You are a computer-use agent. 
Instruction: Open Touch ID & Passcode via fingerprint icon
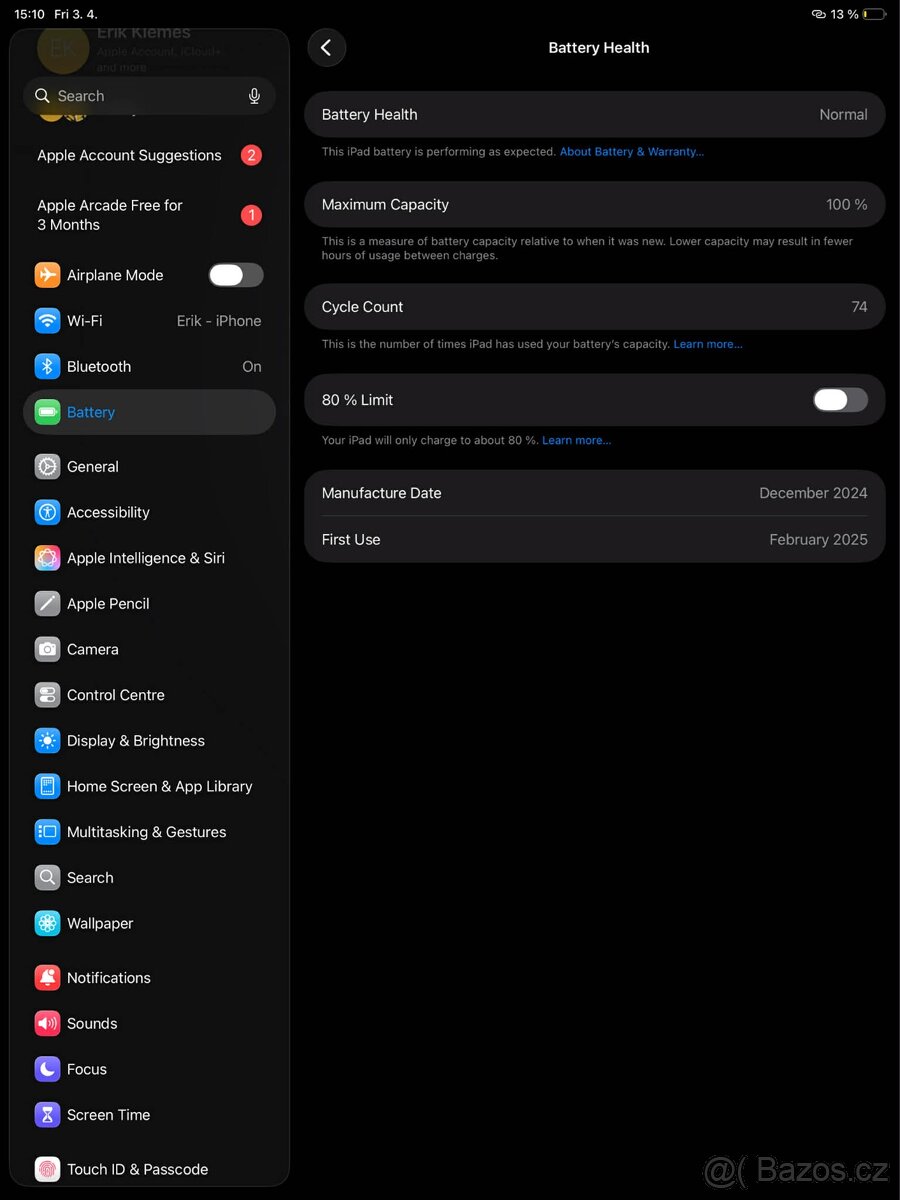(46, 1169)
